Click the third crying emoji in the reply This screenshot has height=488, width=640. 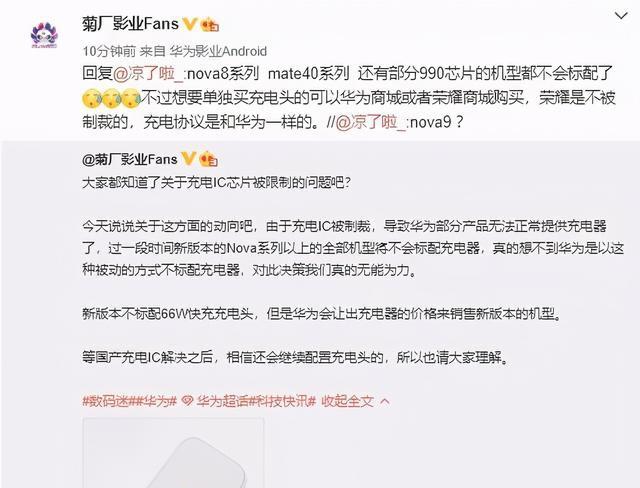click(132, 98)
